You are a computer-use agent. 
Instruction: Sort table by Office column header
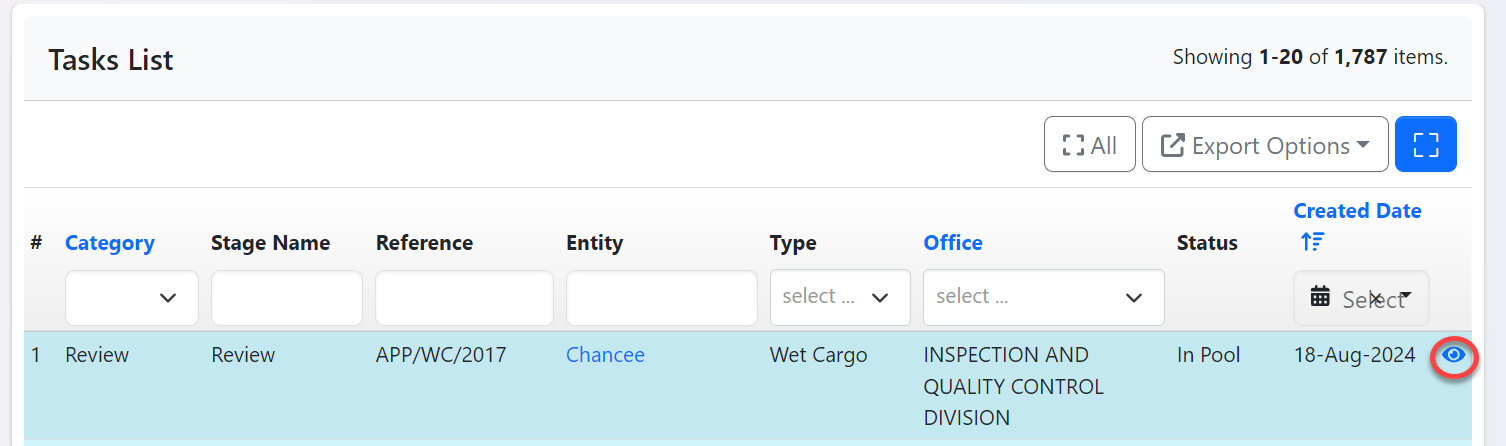(952, 243)
